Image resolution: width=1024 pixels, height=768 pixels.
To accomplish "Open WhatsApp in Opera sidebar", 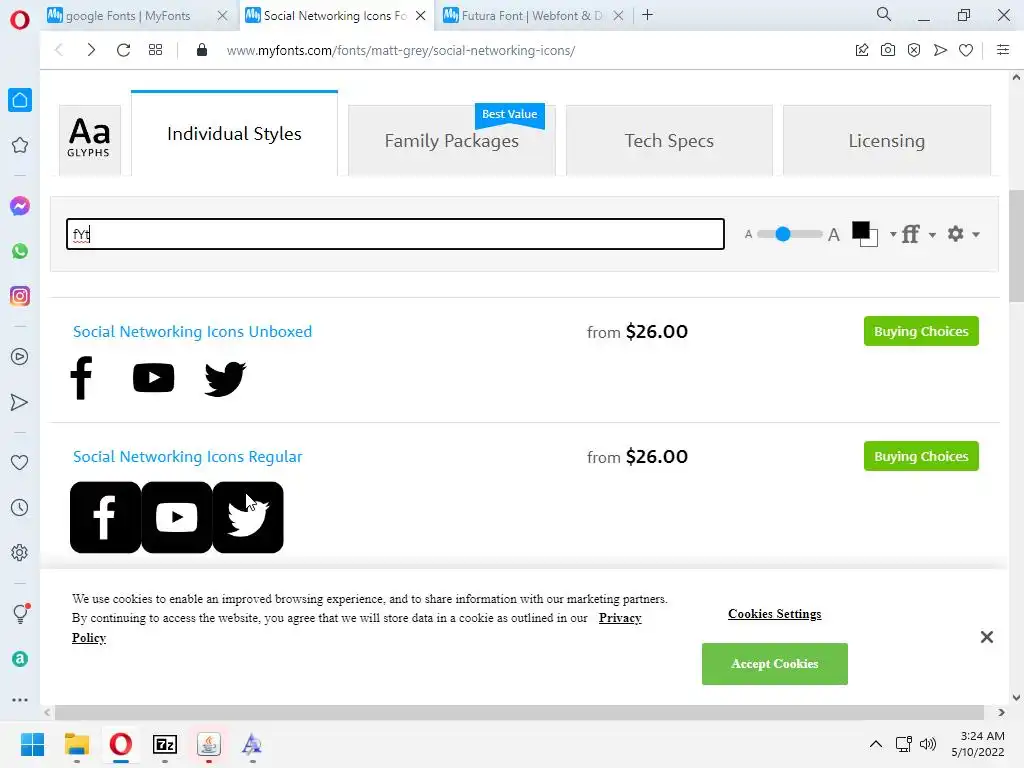I will point(20,251).
